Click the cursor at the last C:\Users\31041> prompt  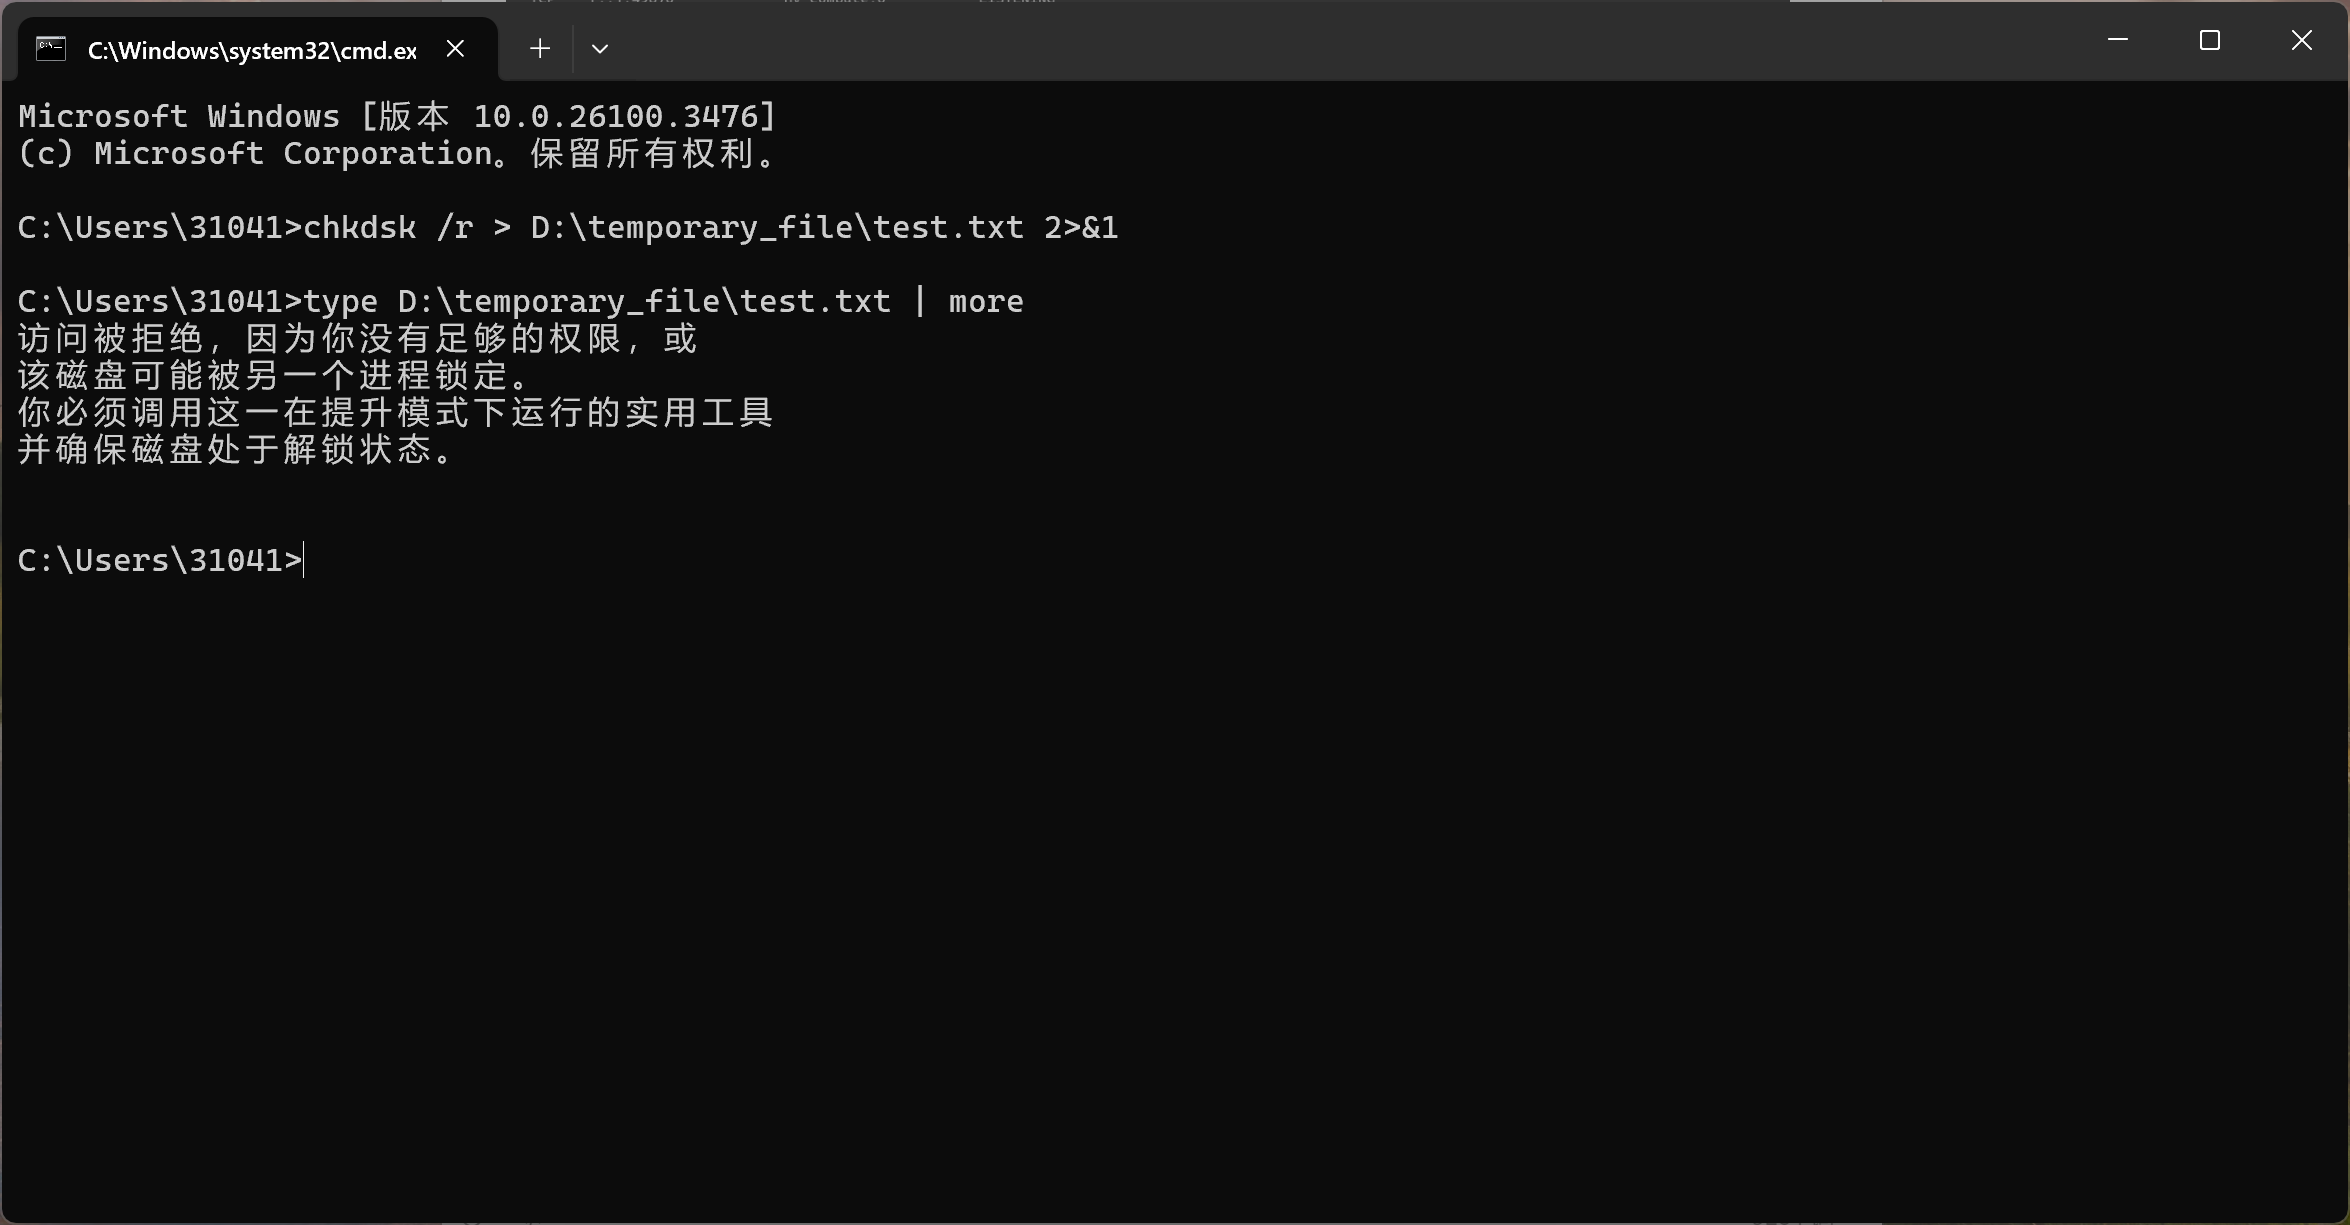(x=304, y=561)
